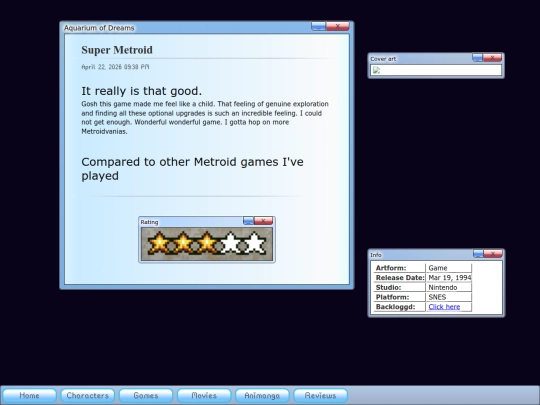540x405 pixels.
Task: Close the Rating window
Action: click(263, 220)
